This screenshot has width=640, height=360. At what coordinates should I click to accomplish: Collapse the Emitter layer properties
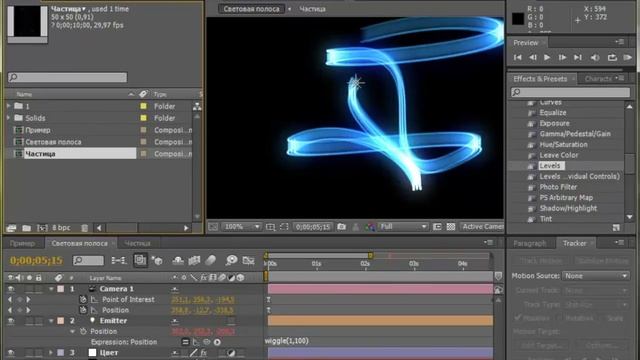[51, 321]
